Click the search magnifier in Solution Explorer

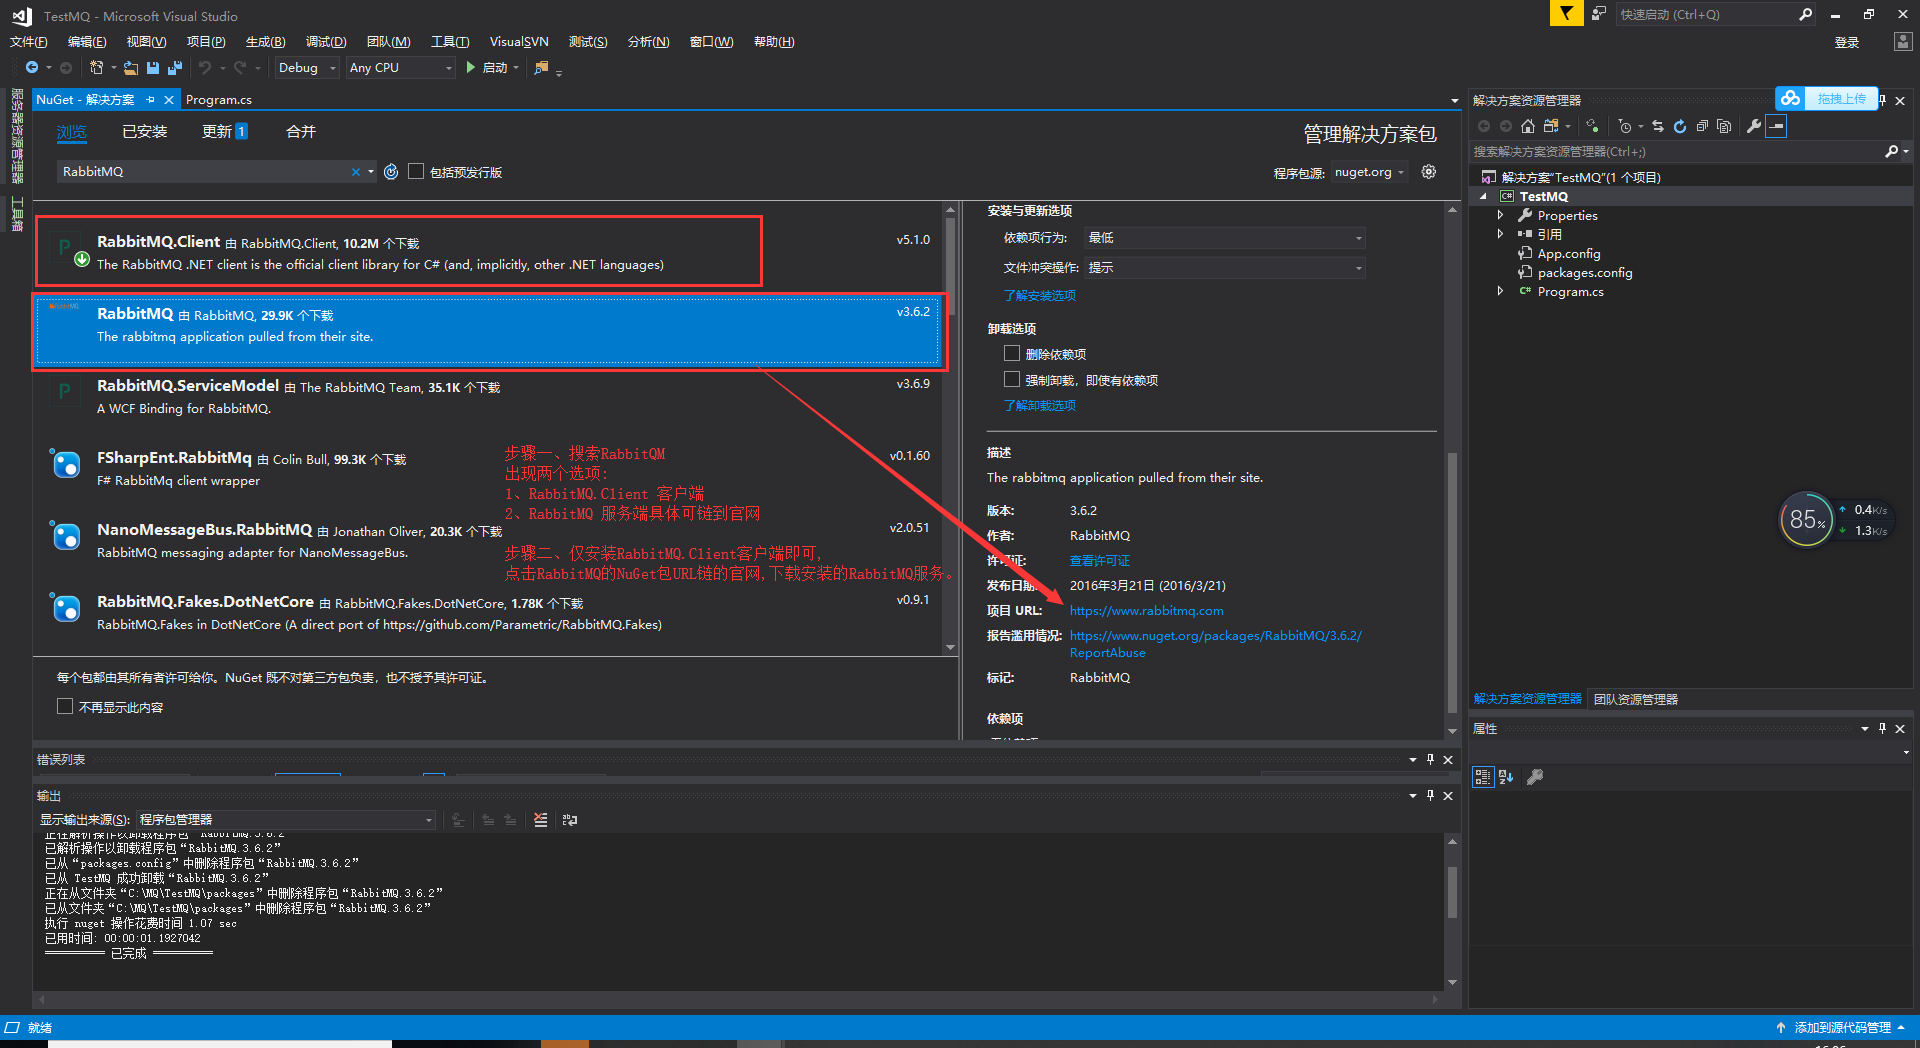[x=1891, y=152]
